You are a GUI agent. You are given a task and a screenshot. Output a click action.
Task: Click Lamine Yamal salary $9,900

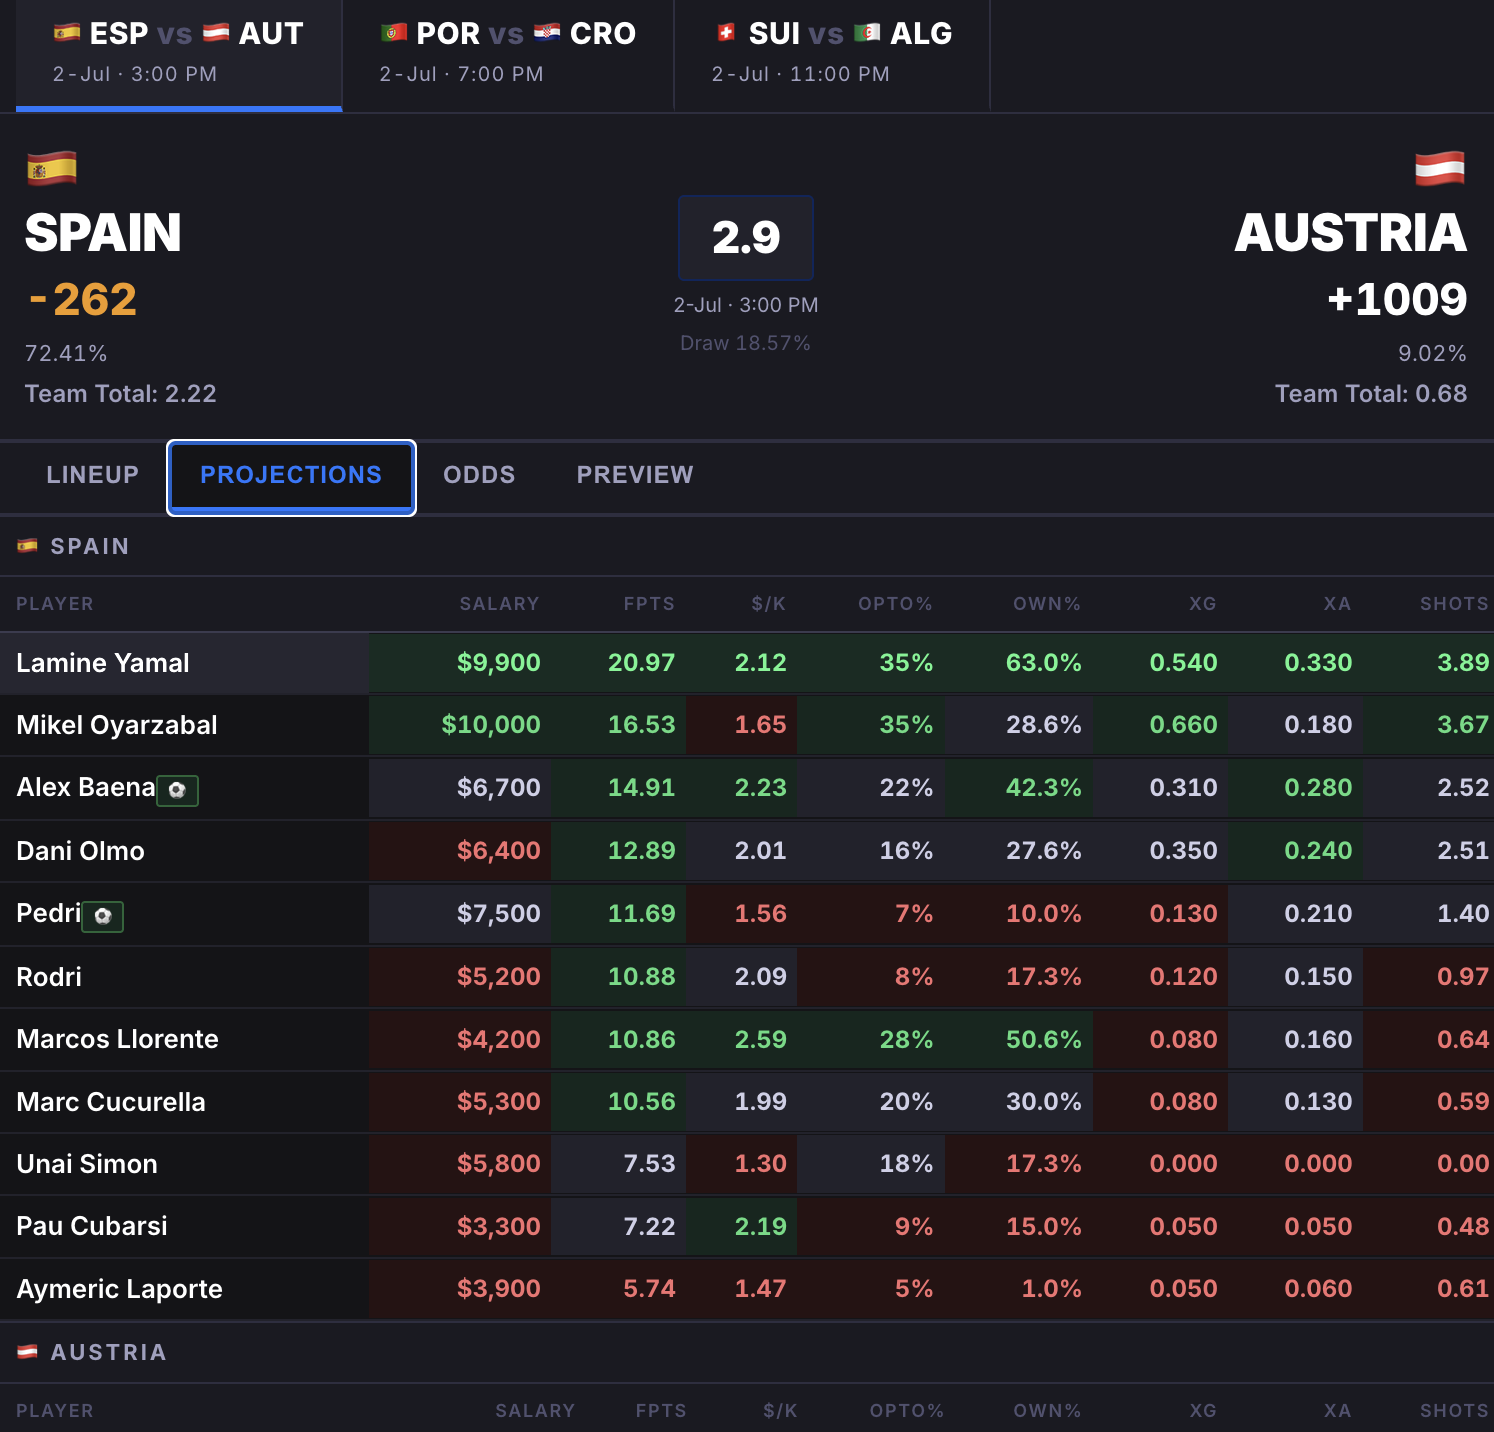point(499,663)
